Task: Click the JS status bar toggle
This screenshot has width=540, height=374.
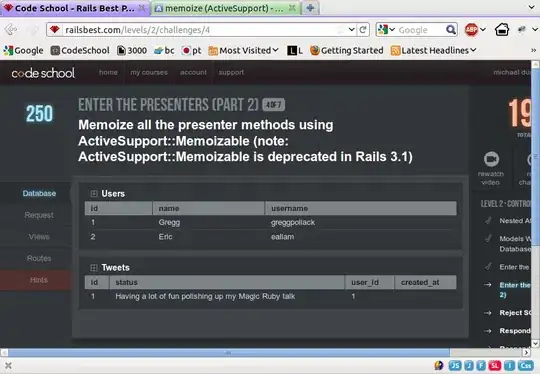Action: coord(455,365)
